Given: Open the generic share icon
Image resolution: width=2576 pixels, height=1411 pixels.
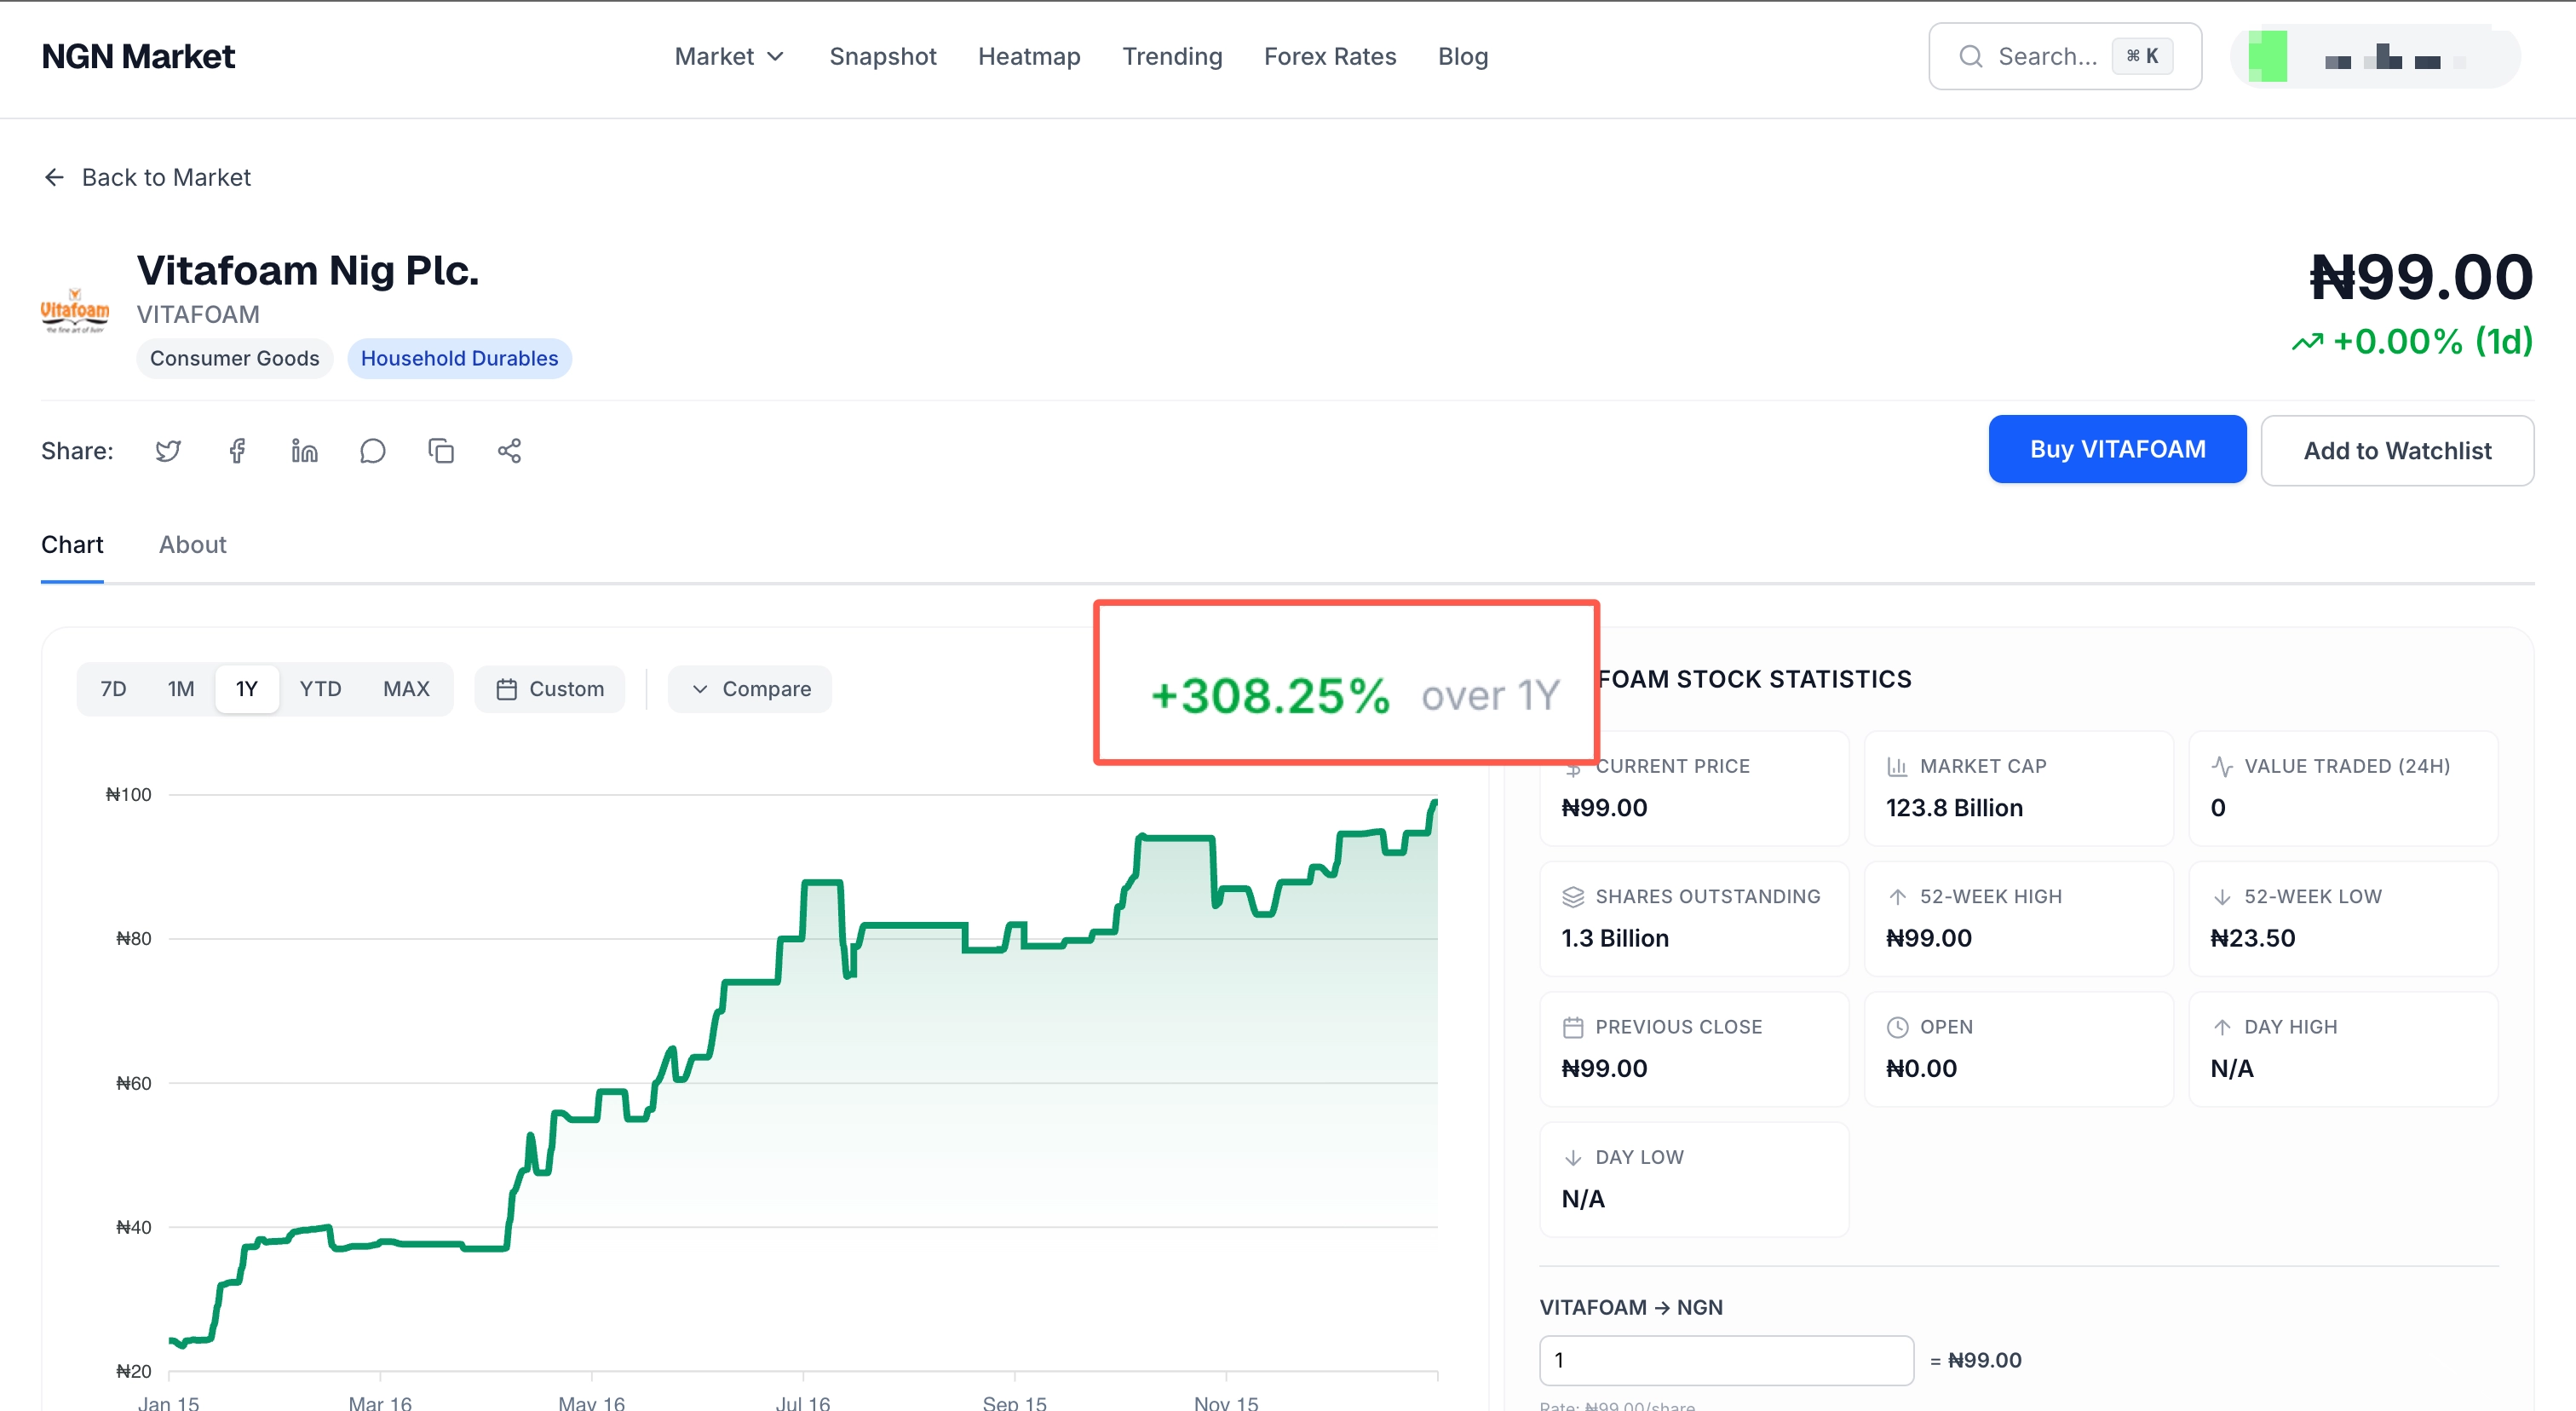Looking at the screenshot, I should (x=509, y=451).
